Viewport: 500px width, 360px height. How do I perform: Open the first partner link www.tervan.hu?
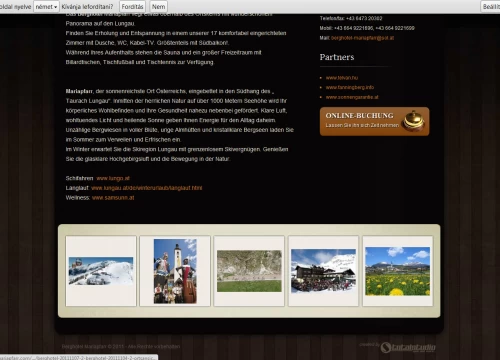click(x=342, y=78)
